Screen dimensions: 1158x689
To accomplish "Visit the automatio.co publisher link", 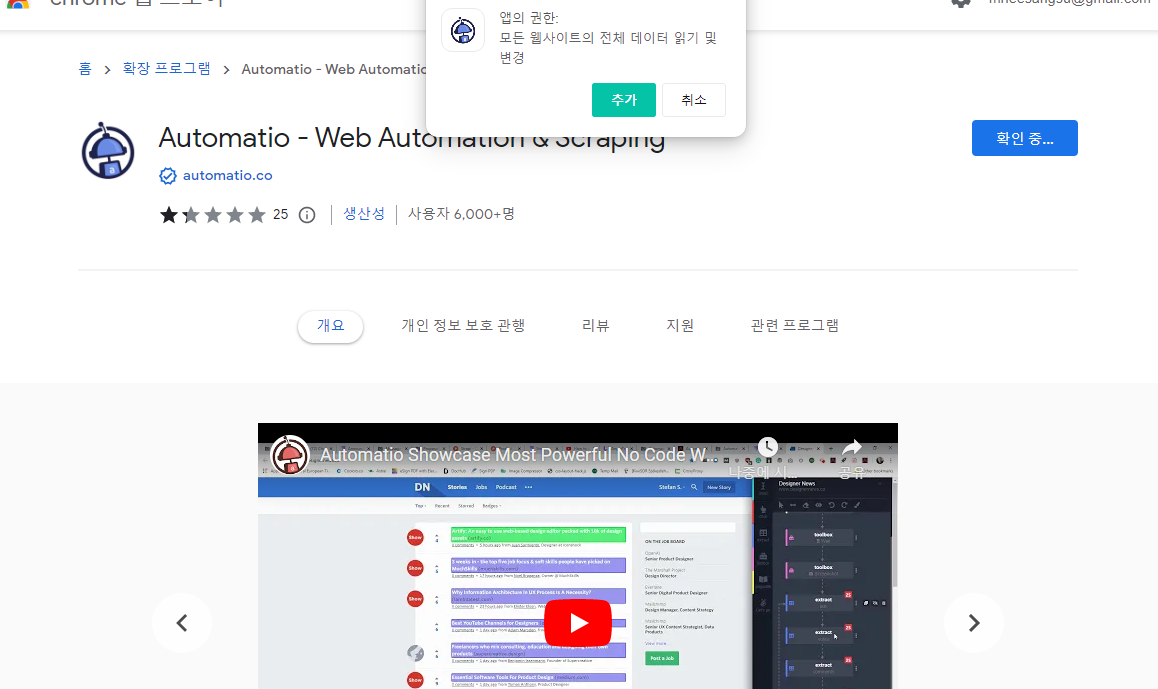I will 227,176.
